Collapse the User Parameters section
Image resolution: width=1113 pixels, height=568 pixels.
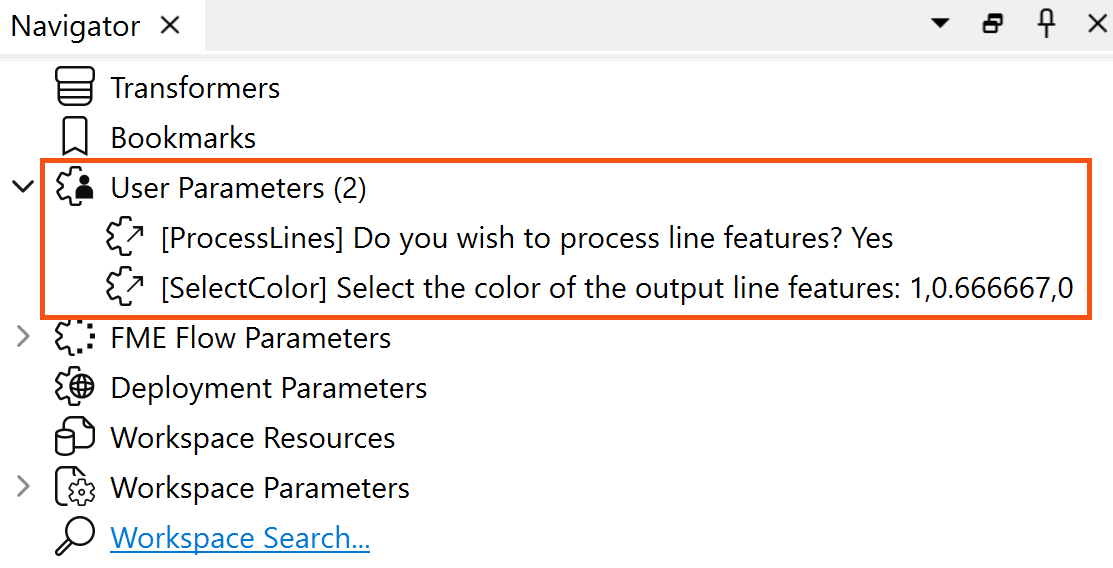pyautogui.click(x=23, y=187)
